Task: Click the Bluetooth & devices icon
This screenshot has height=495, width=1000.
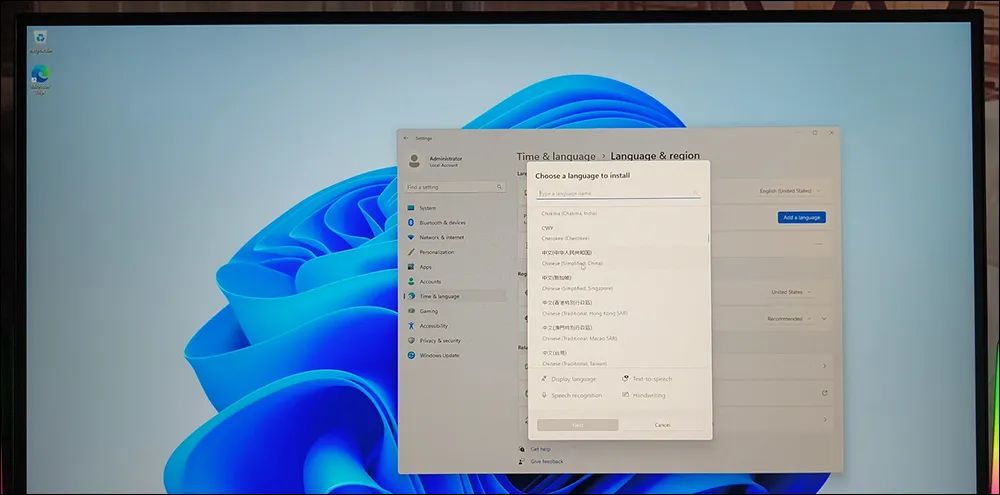Action: 411,222
